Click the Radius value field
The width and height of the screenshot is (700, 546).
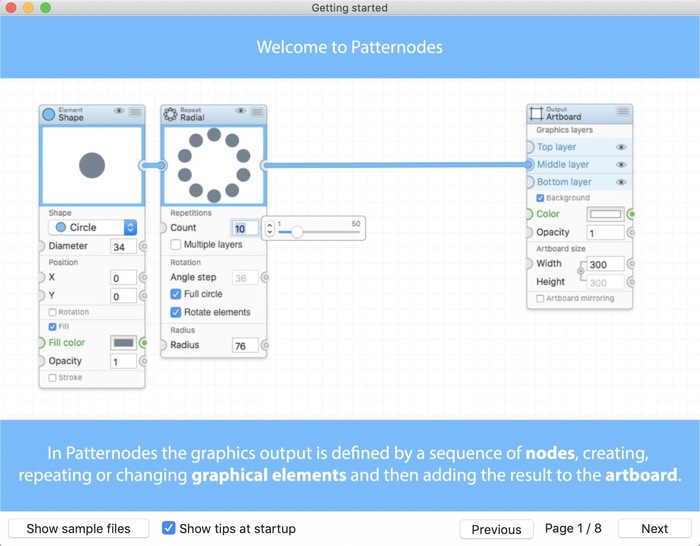(x=245, y=346)
